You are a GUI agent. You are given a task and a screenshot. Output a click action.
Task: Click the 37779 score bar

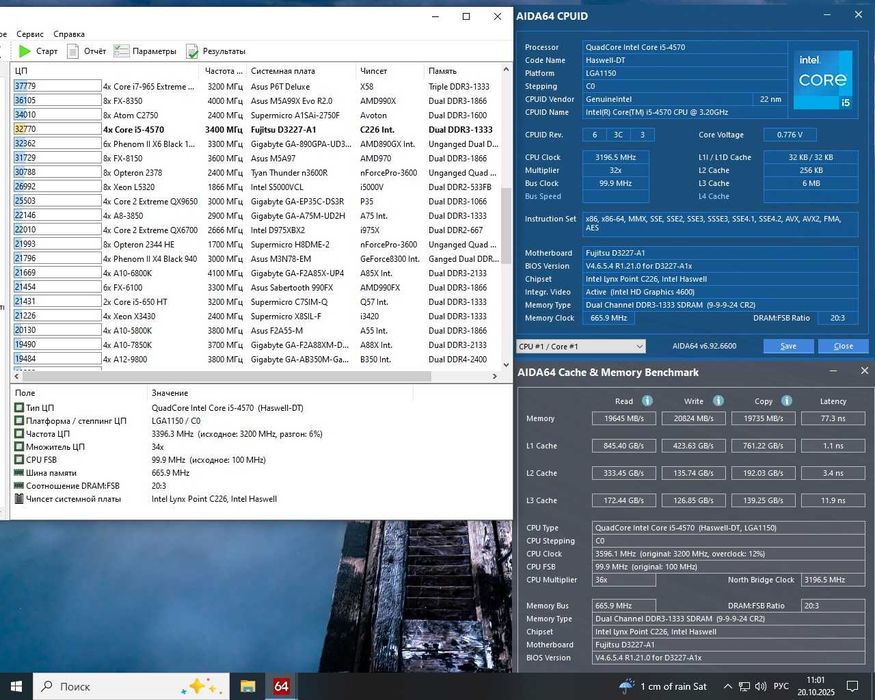(57, 86)
